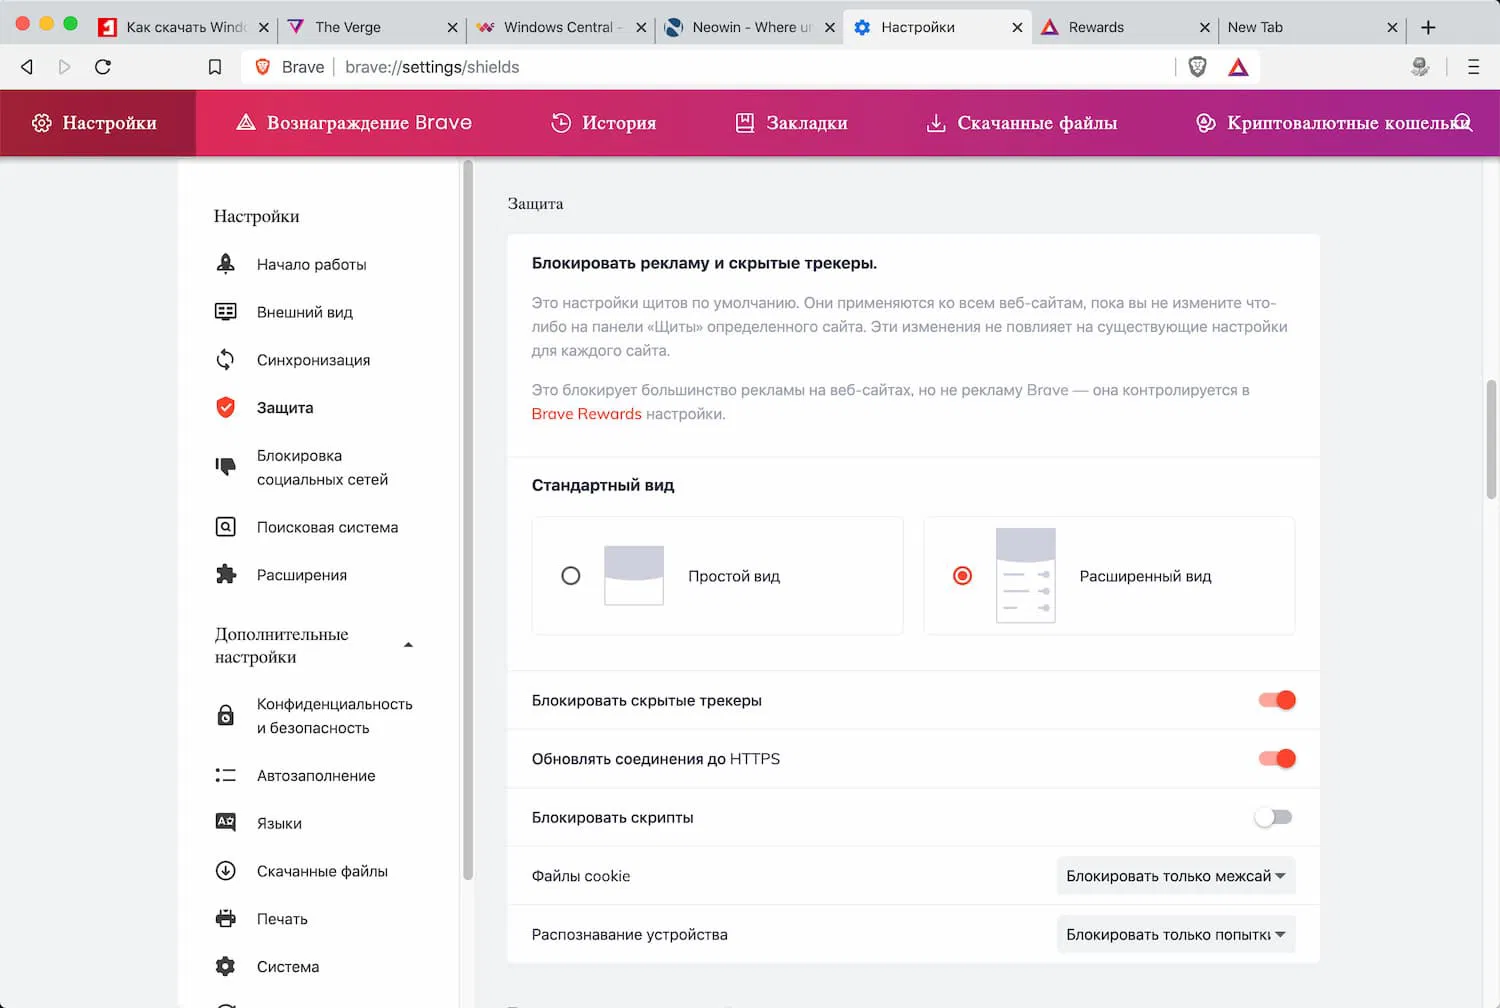The width and height of the screenshot is (1500, 1008).
Task: Click the rocket icon for Начало работы
Action: coord(226,263)
